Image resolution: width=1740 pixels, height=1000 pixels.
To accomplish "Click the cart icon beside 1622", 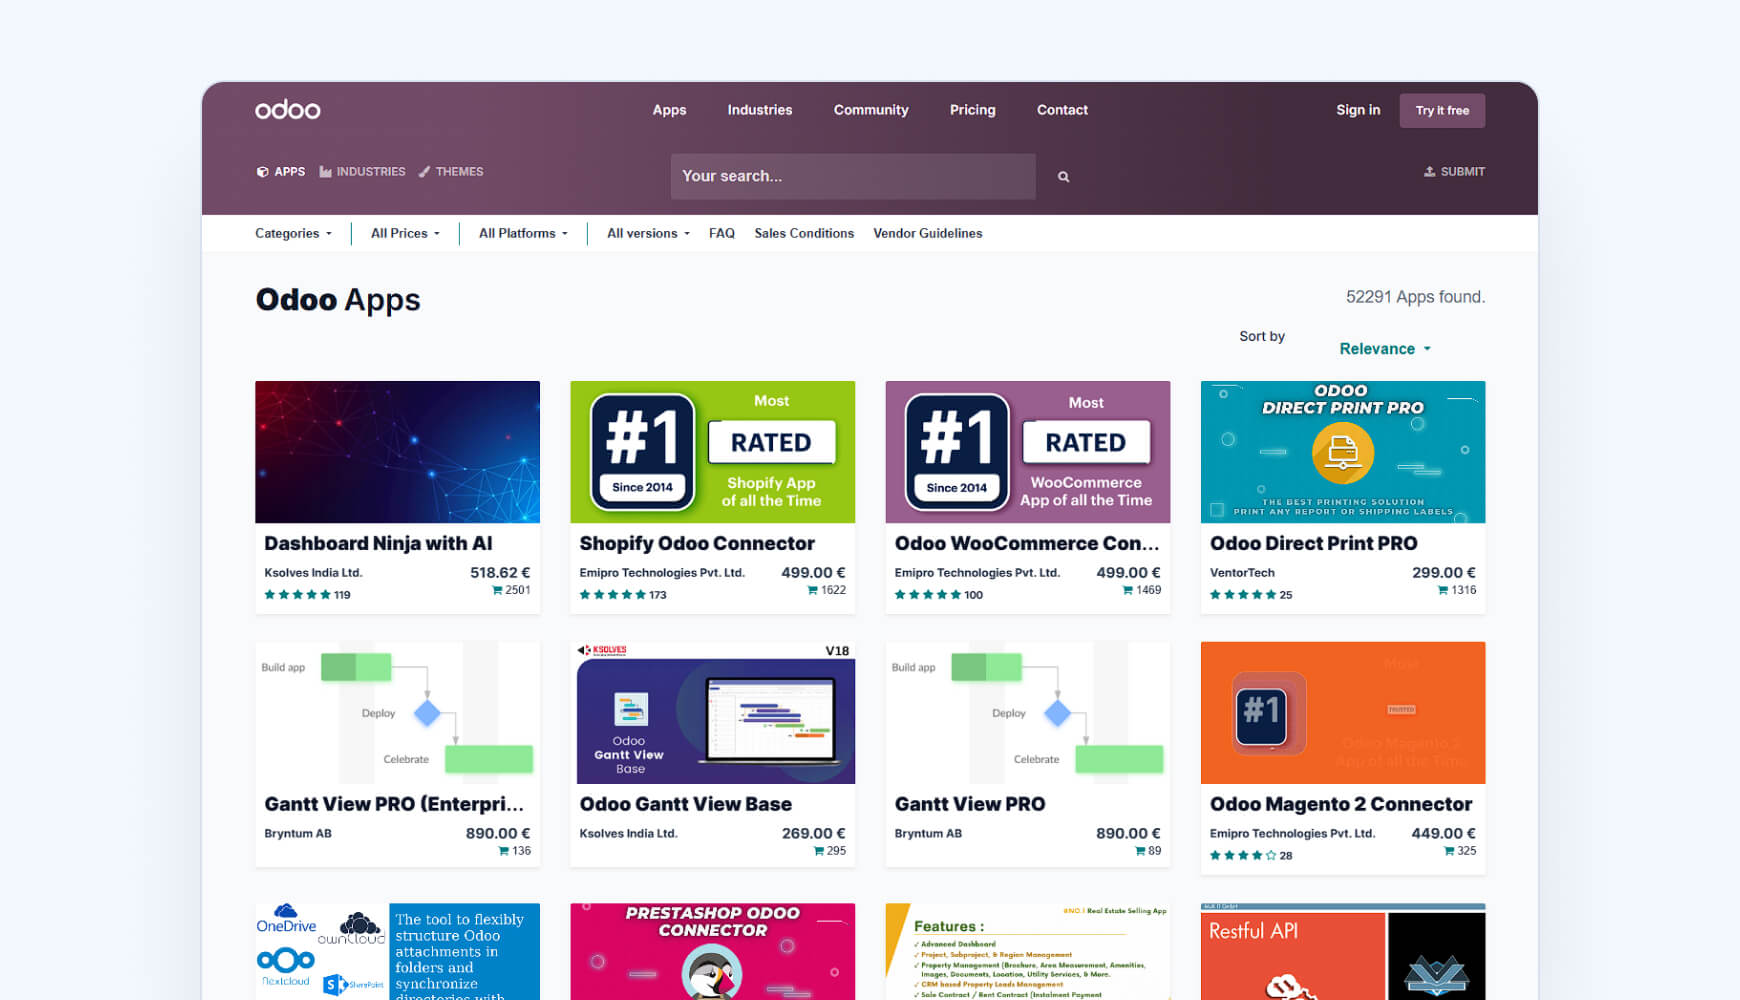I will 813,590.
